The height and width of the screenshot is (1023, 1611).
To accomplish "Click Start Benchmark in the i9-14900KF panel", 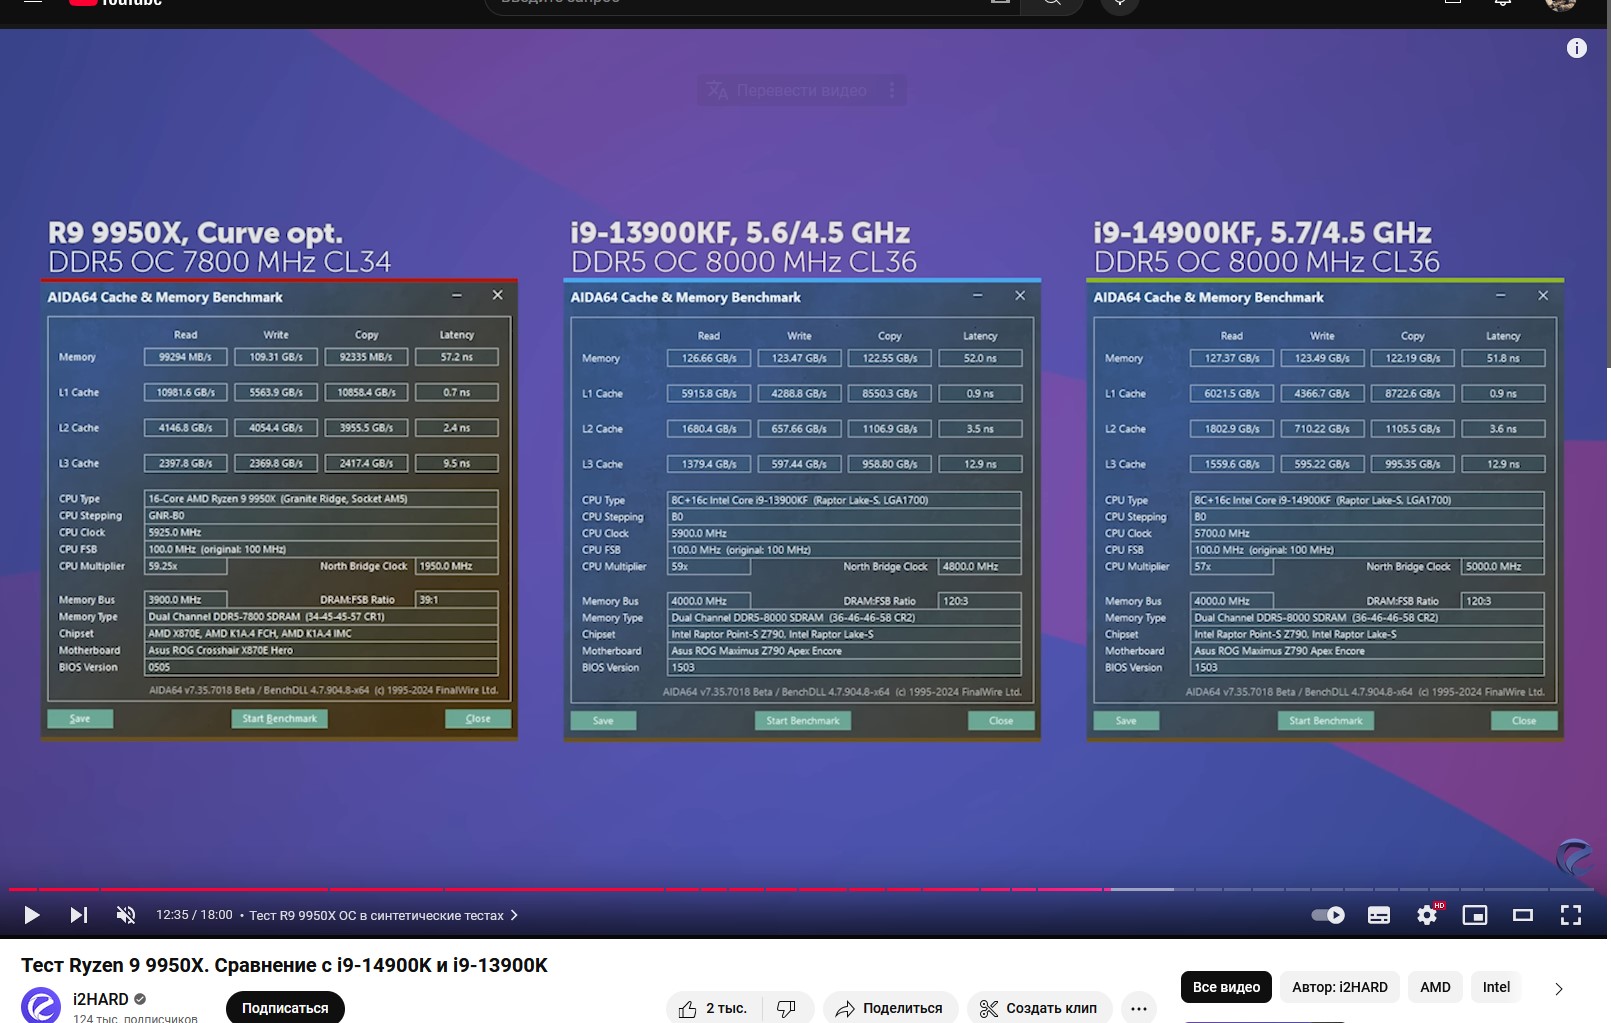I will click(x=1326, y=720).
